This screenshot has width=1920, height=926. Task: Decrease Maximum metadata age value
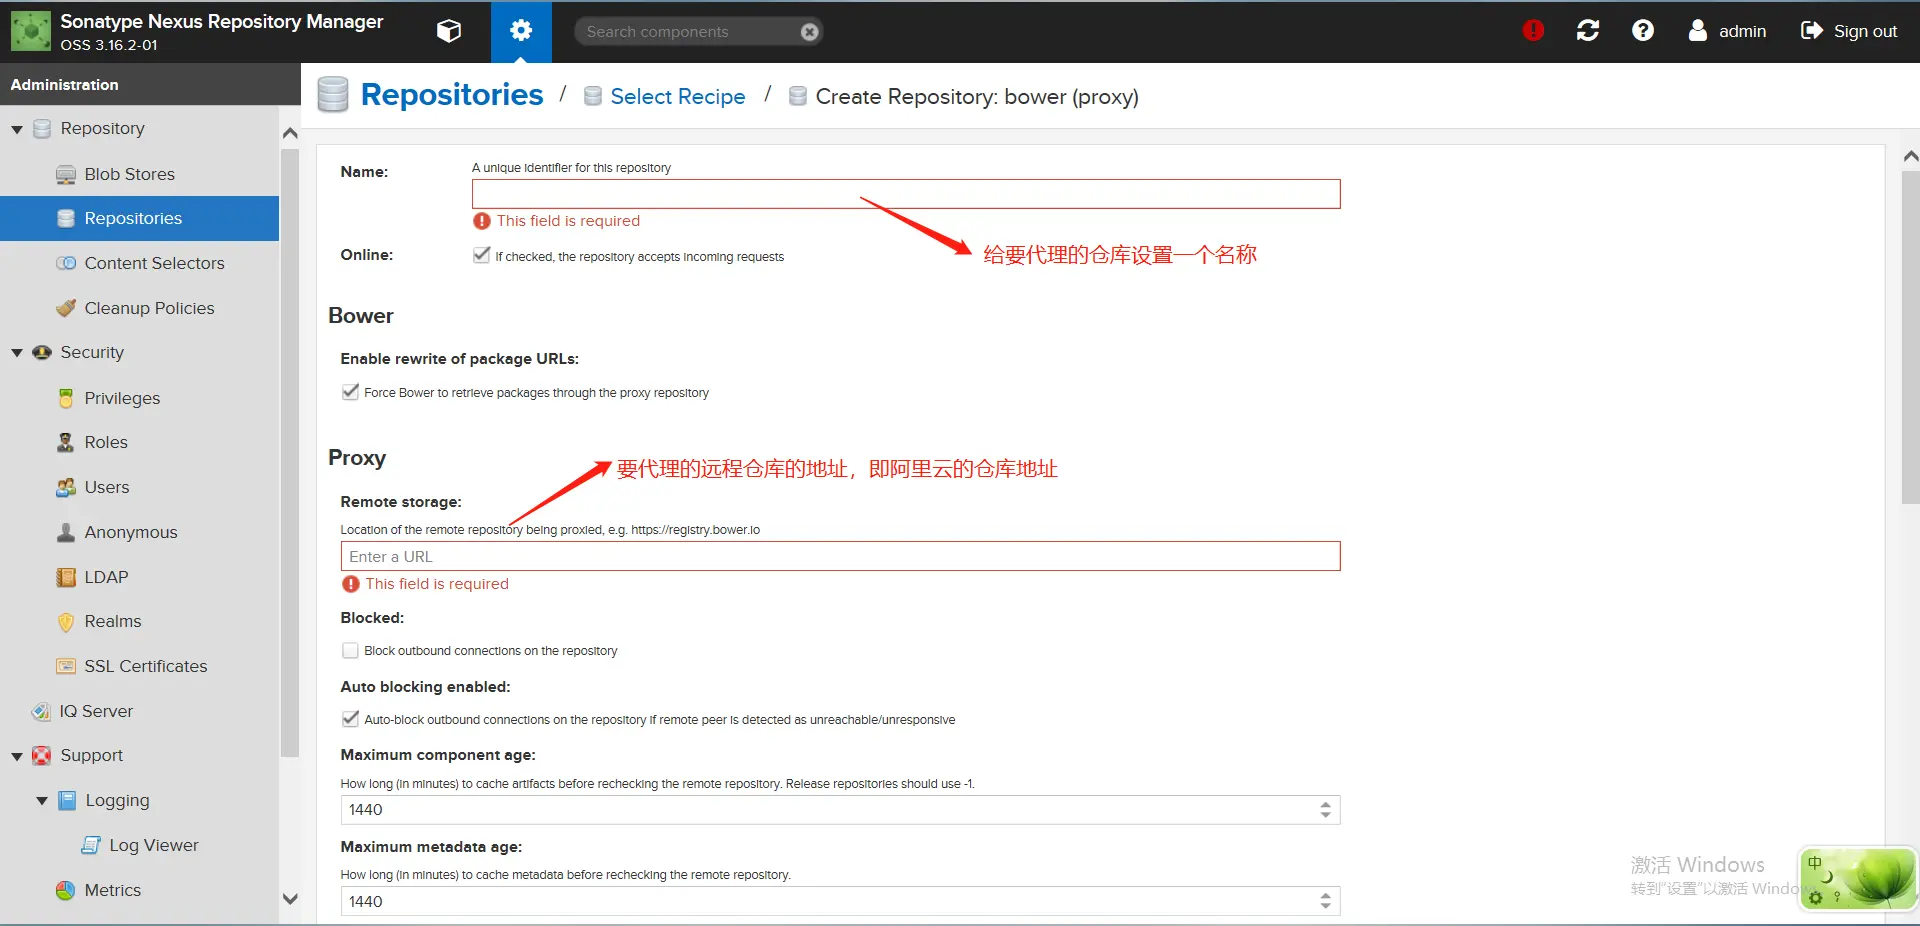[1326, 908]
